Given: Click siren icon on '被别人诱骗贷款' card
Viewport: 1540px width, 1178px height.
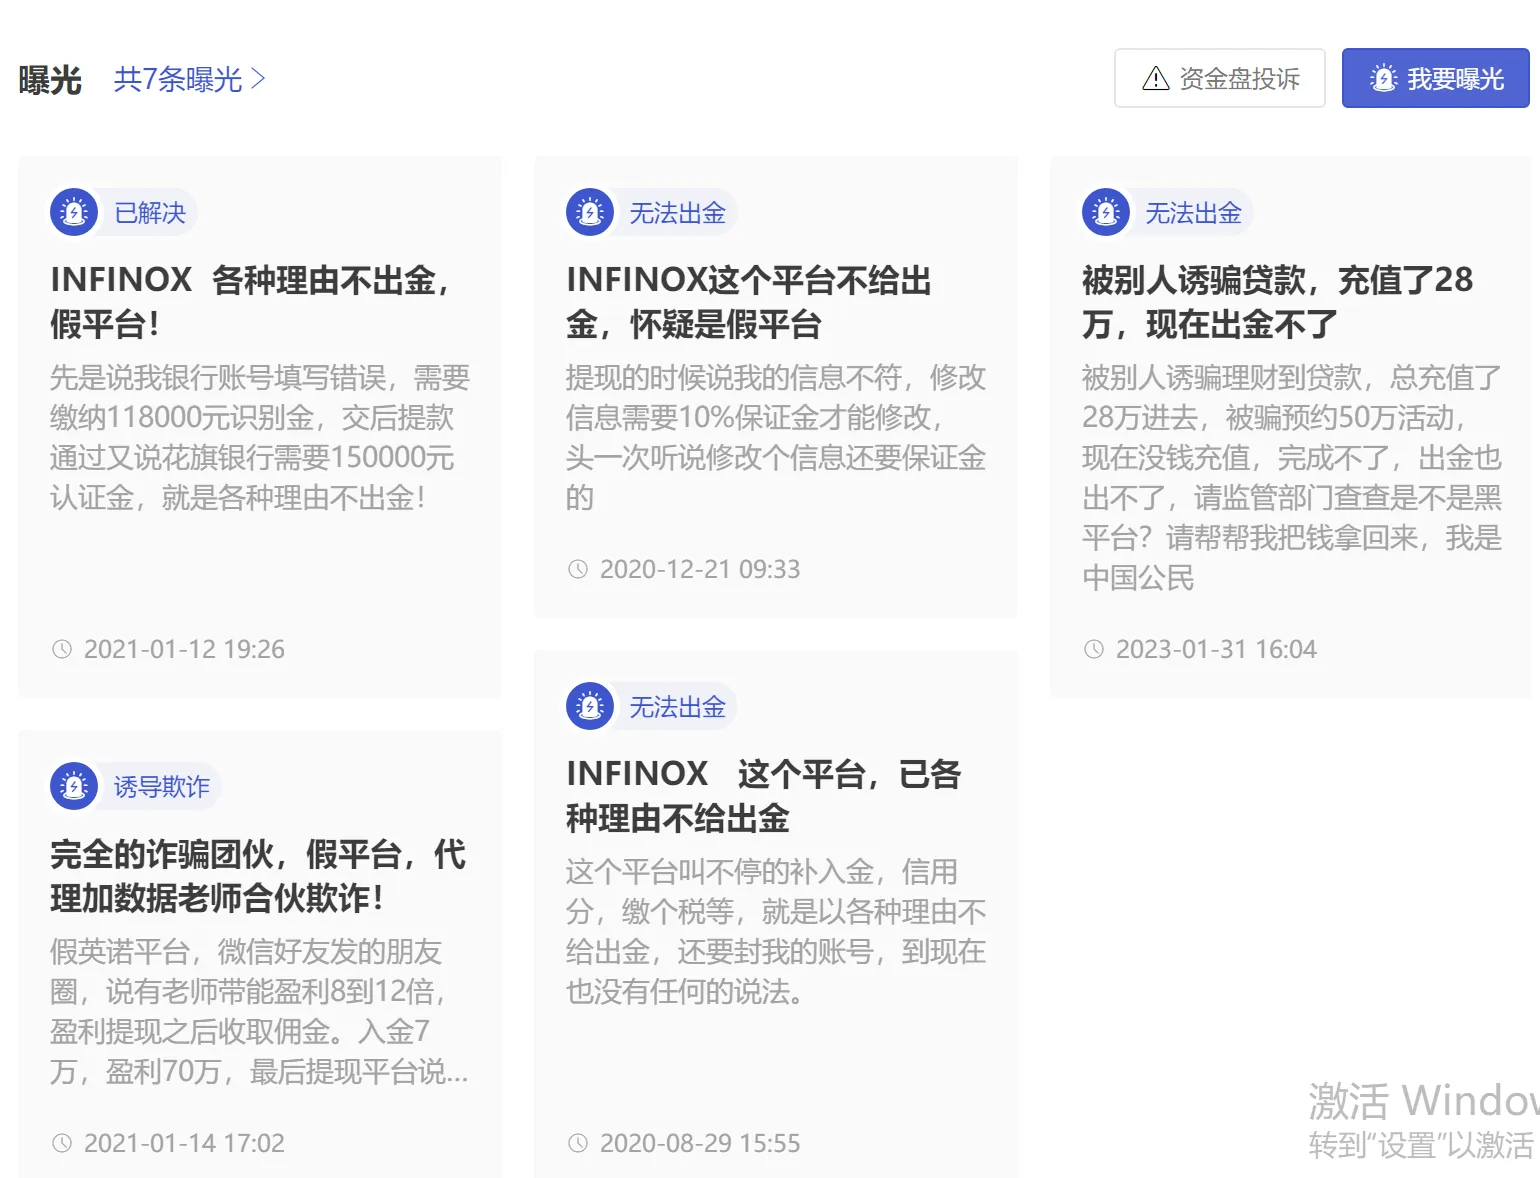Looking at the screenshot, I should click(1106, 212).
